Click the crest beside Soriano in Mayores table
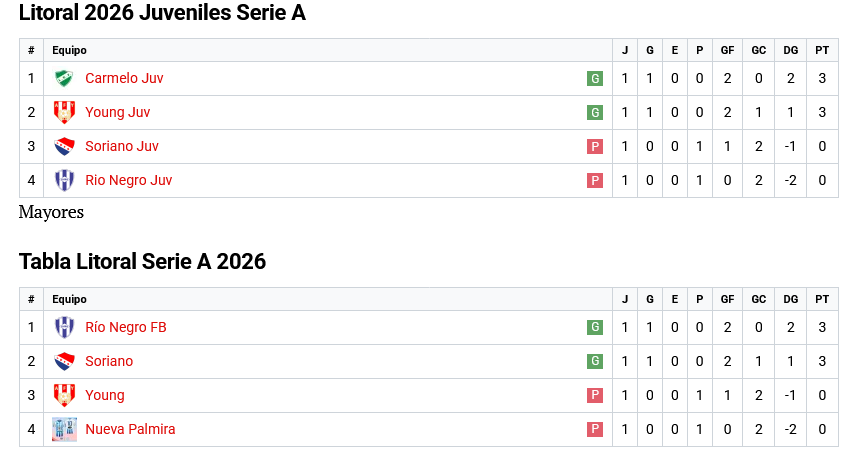The height and width of the screenshot is (460, 855). click(x=64, y=361)
